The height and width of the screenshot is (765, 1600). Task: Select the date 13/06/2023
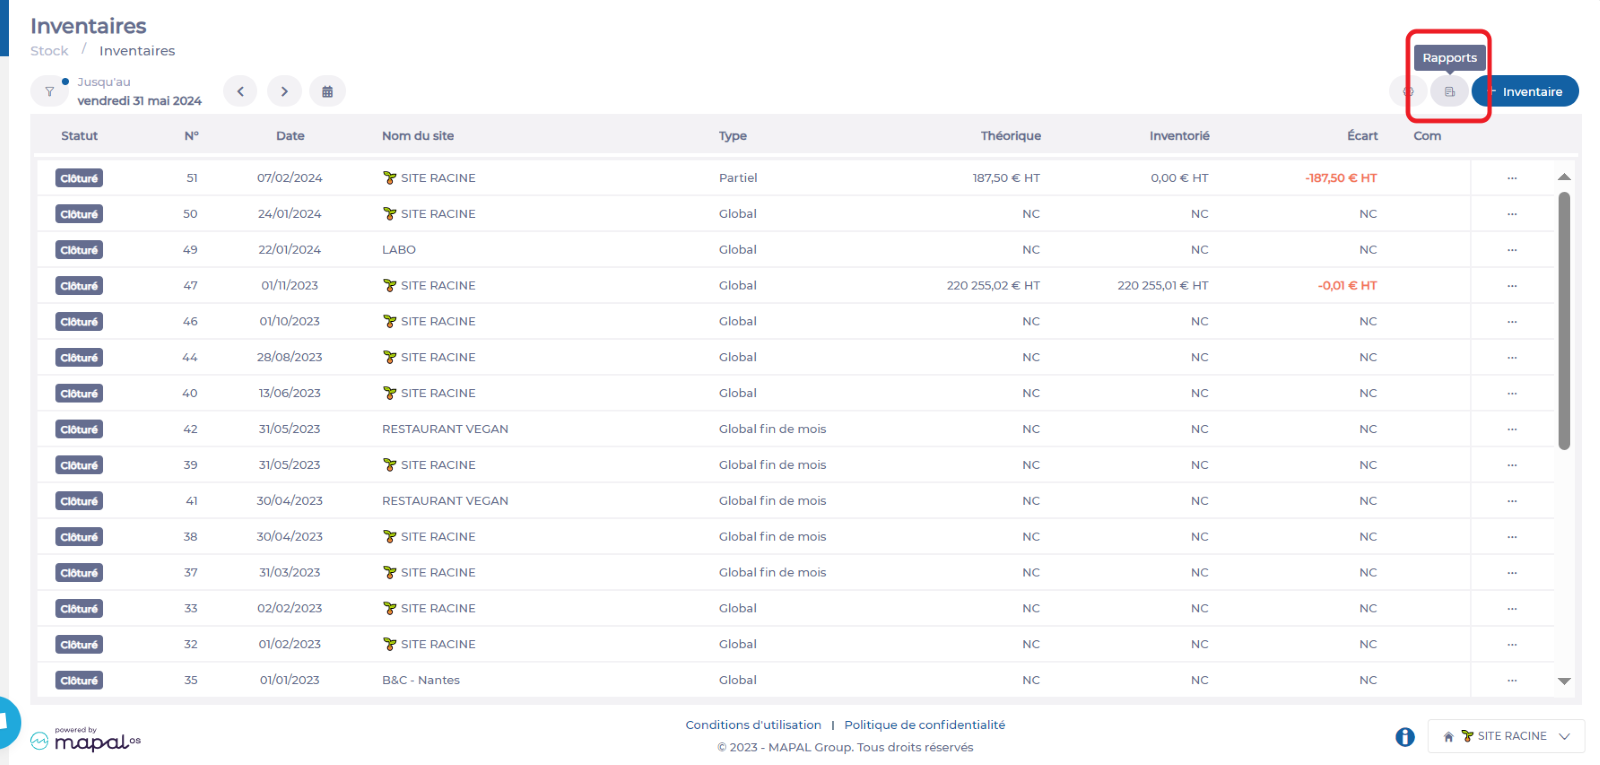[x=290, y=393]
